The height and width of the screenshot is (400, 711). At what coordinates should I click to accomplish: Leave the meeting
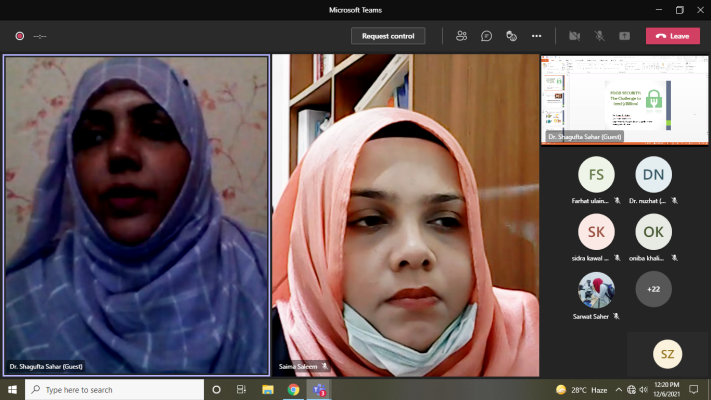672,36
